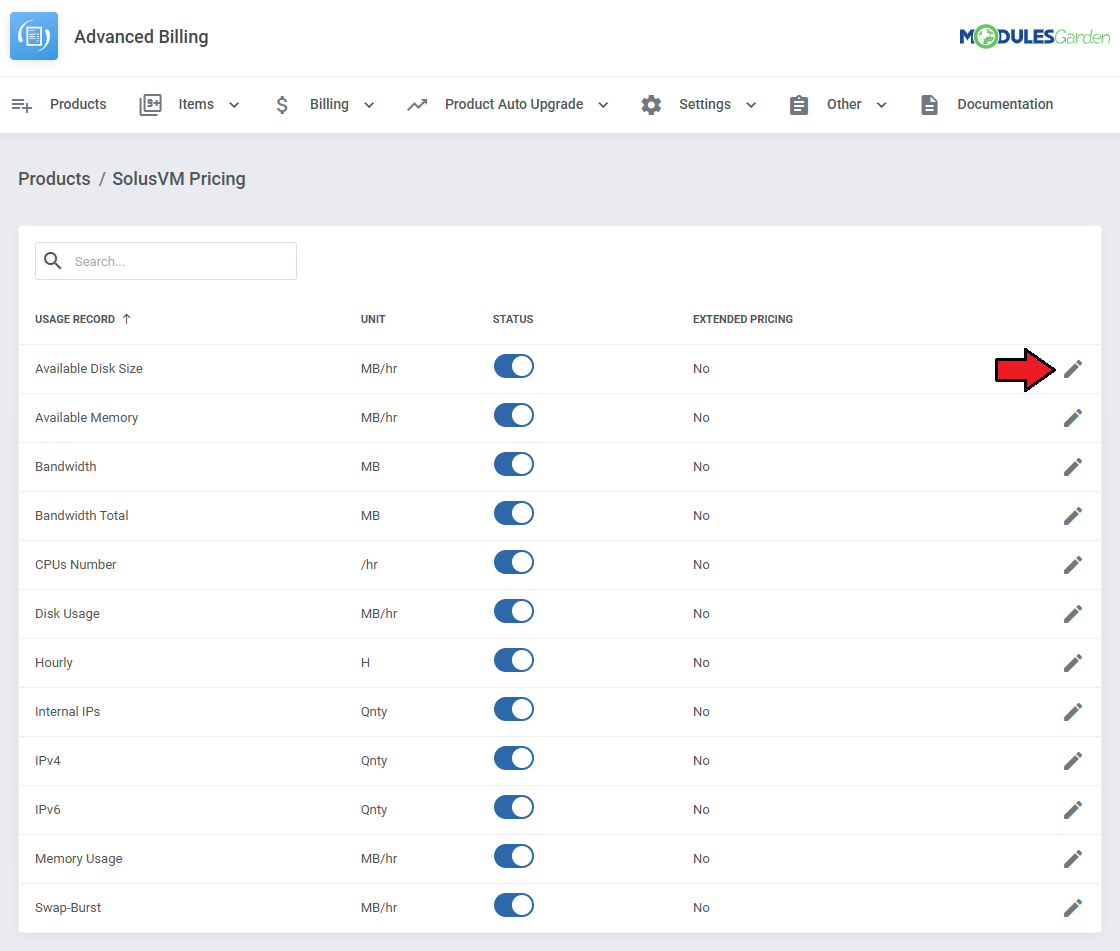Turn off the Bandwidth status

click(x=514, y=464)
